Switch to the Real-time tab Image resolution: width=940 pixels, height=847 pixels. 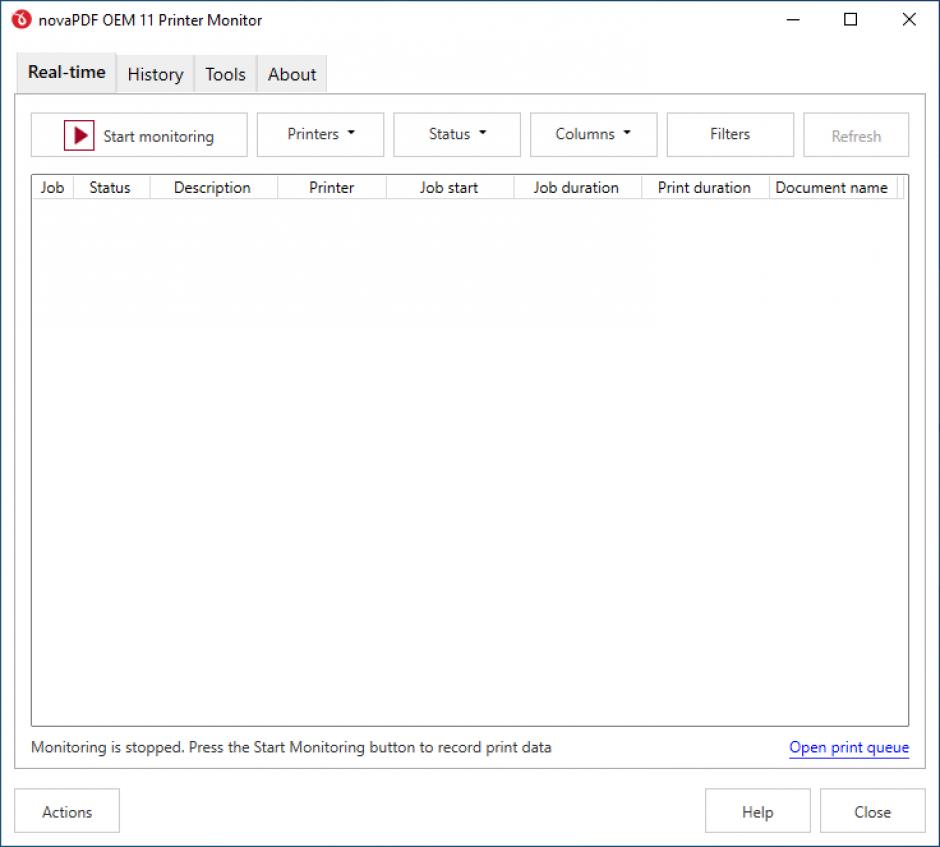pos(67,73)
